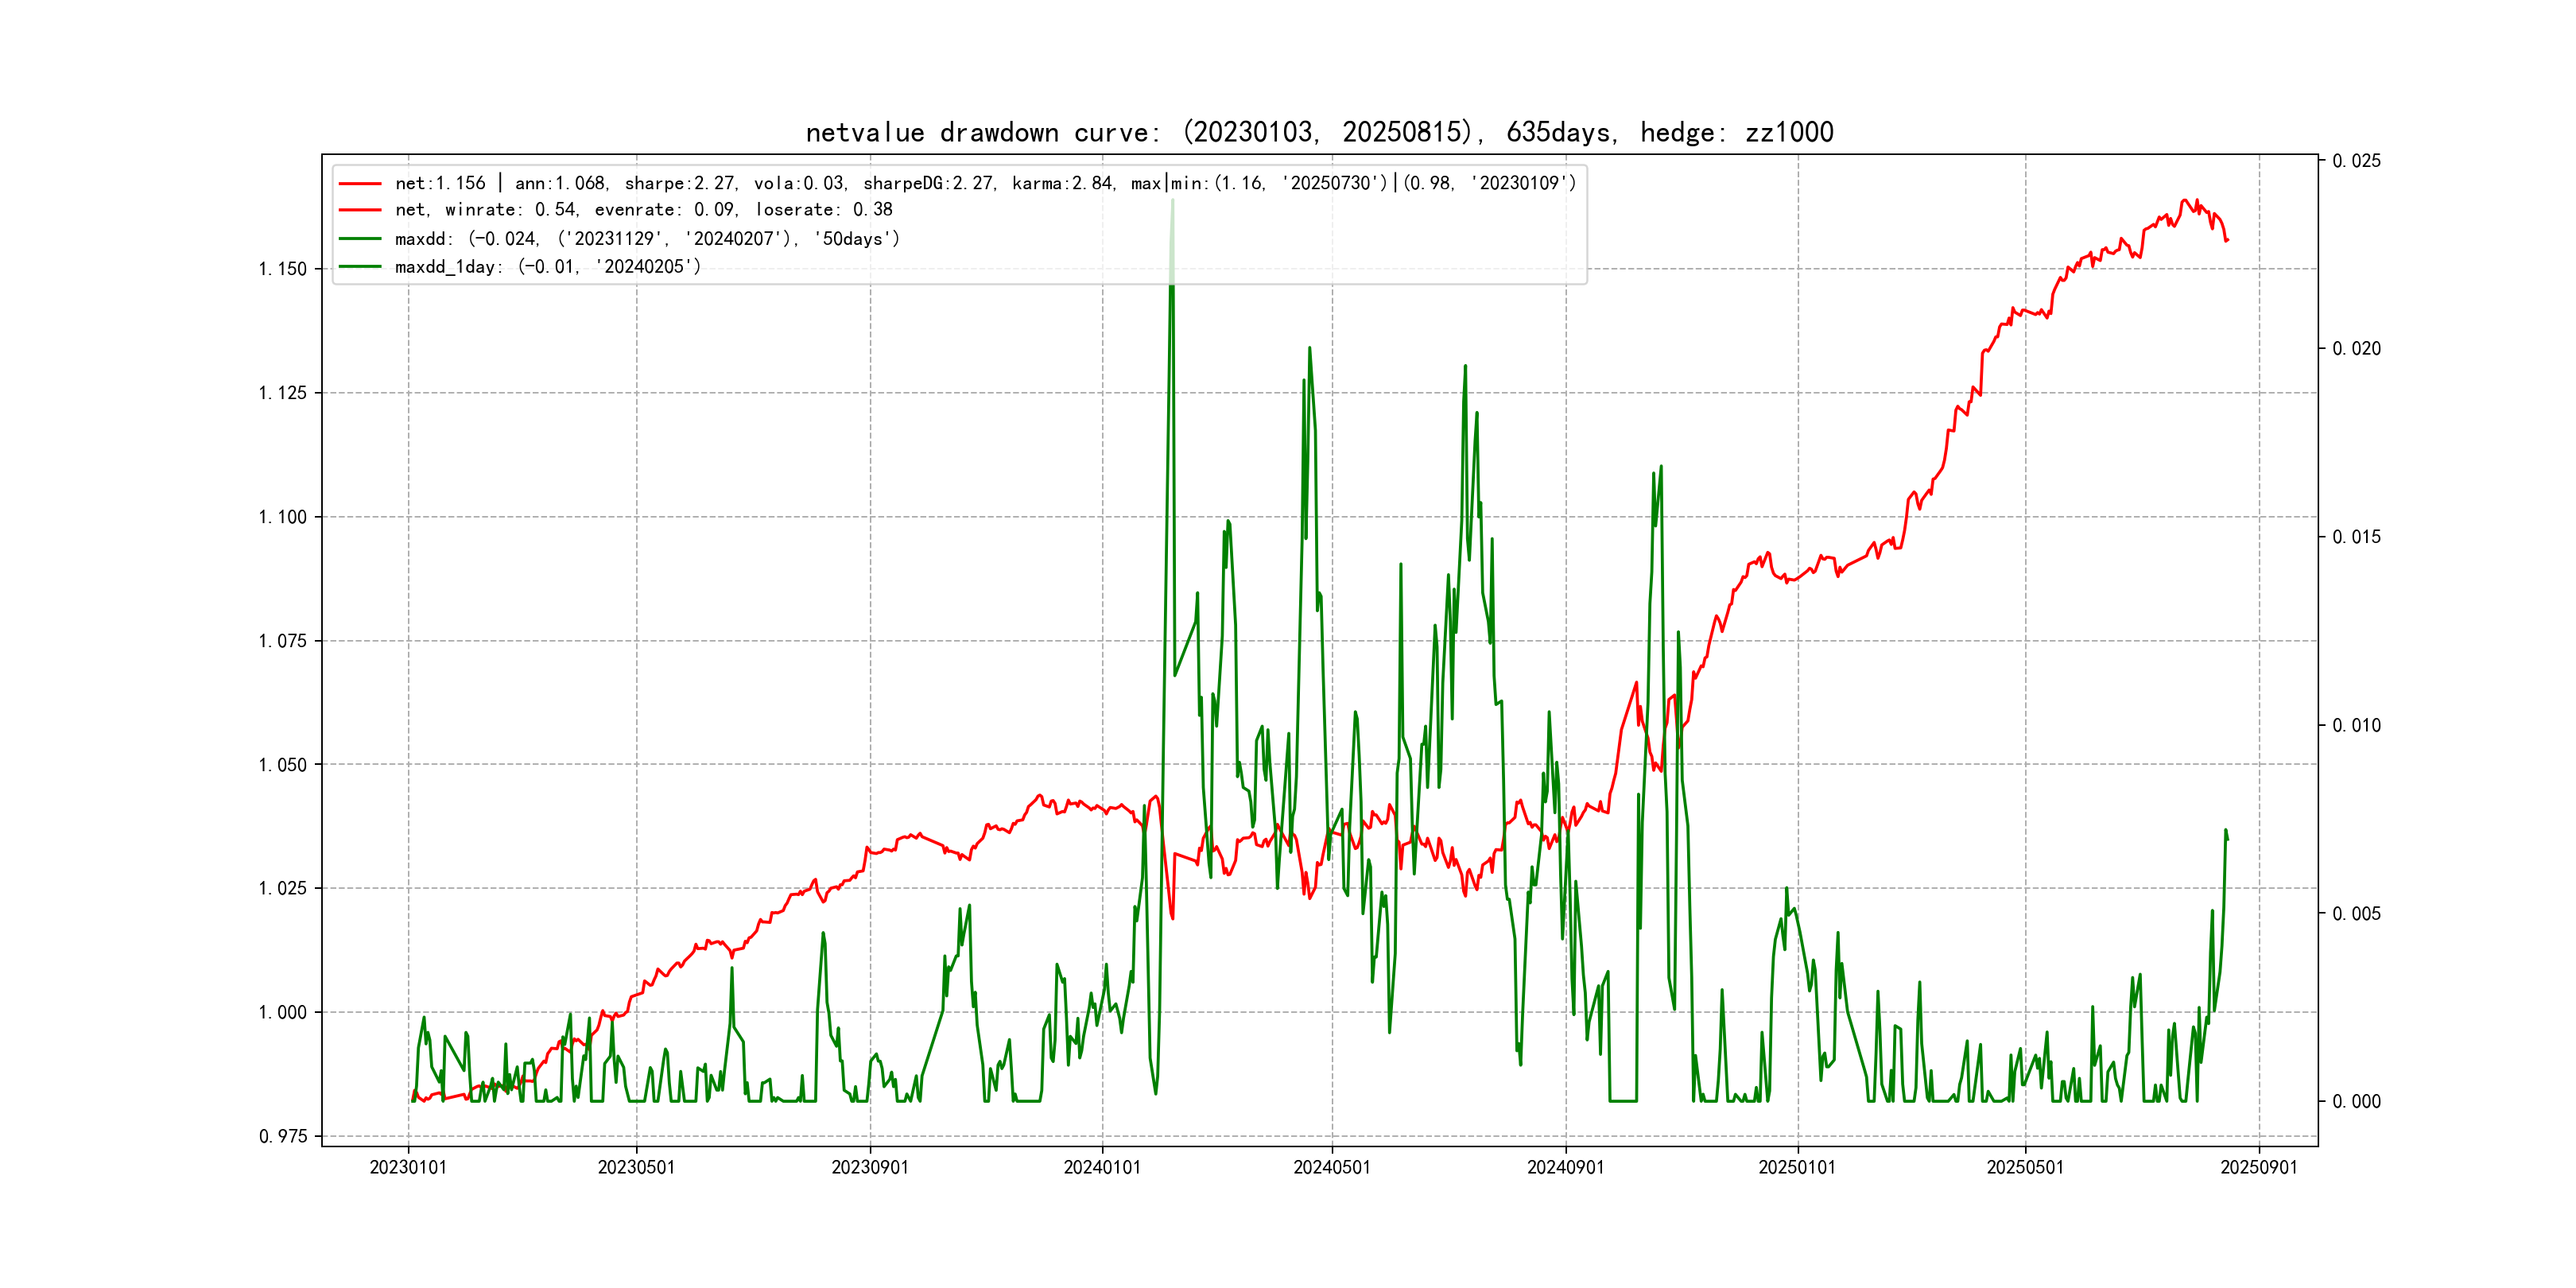Click the 20240501 x-axis tick label
The image size is (2576, 1288).
[1332, 1168]
